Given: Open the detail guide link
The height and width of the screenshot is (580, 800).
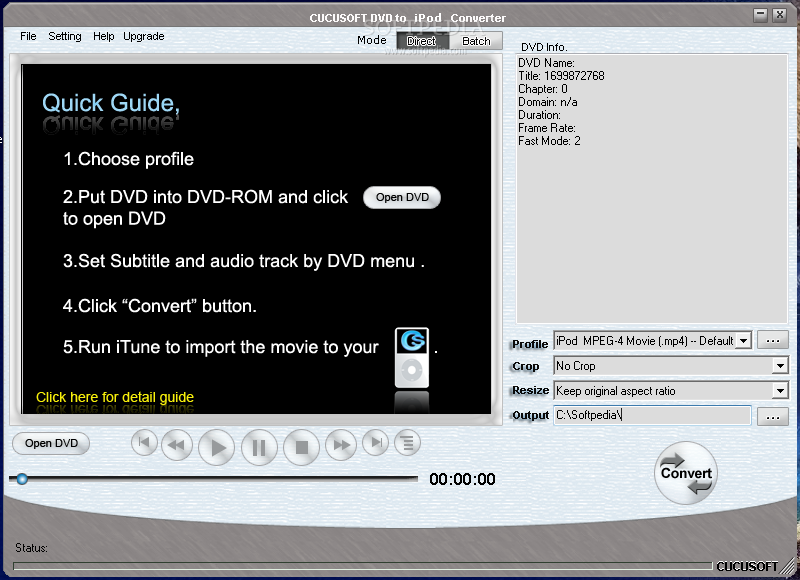Looking at the screenshot, I should [x=115, y=397].
